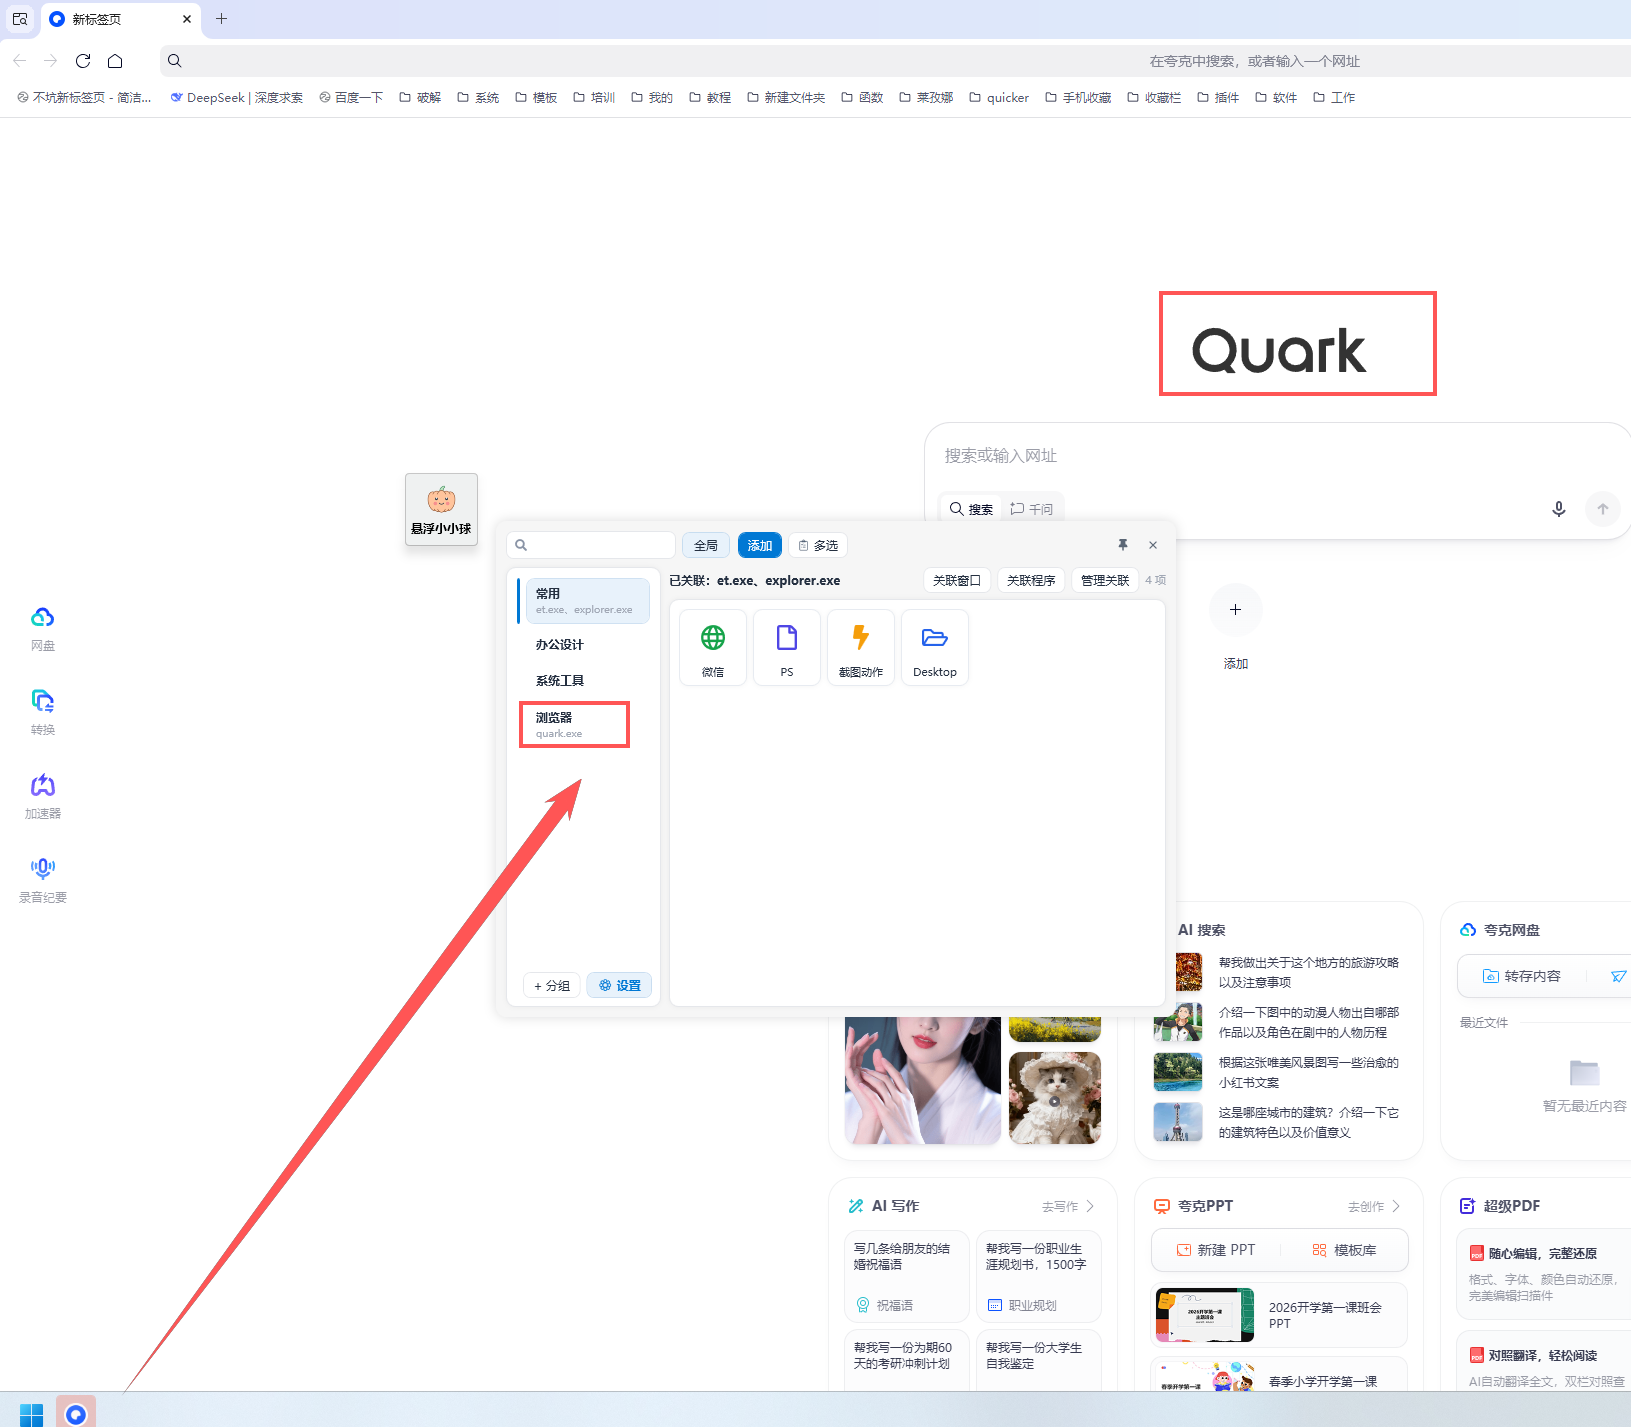Viewport: 1631px width, 1427px height.
Task: Open the Desktop folder shortcut
Action: click(934, 647)
